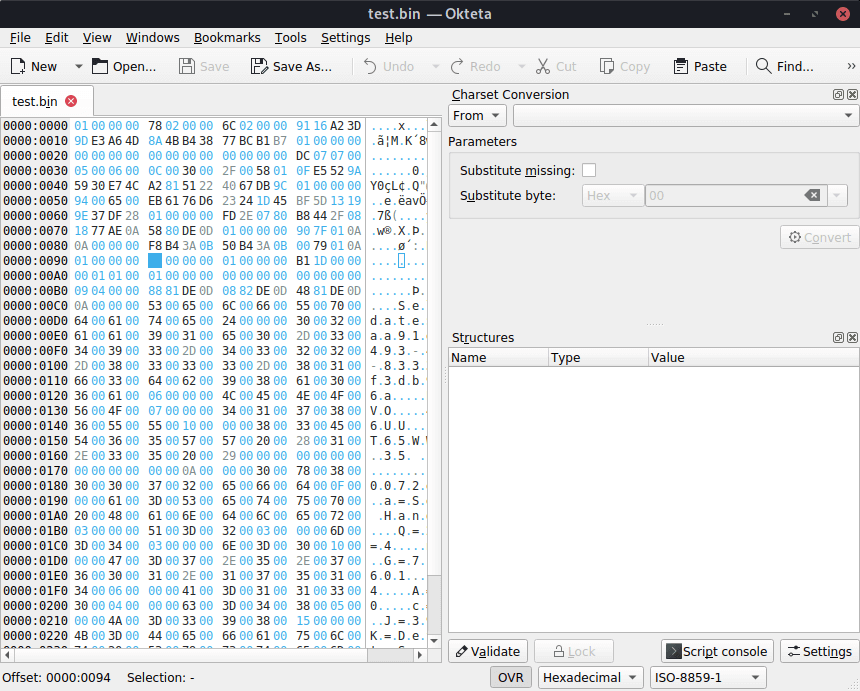Screen dimensions: 860x691
Task: Open the File menu
Action: (20, 37)
